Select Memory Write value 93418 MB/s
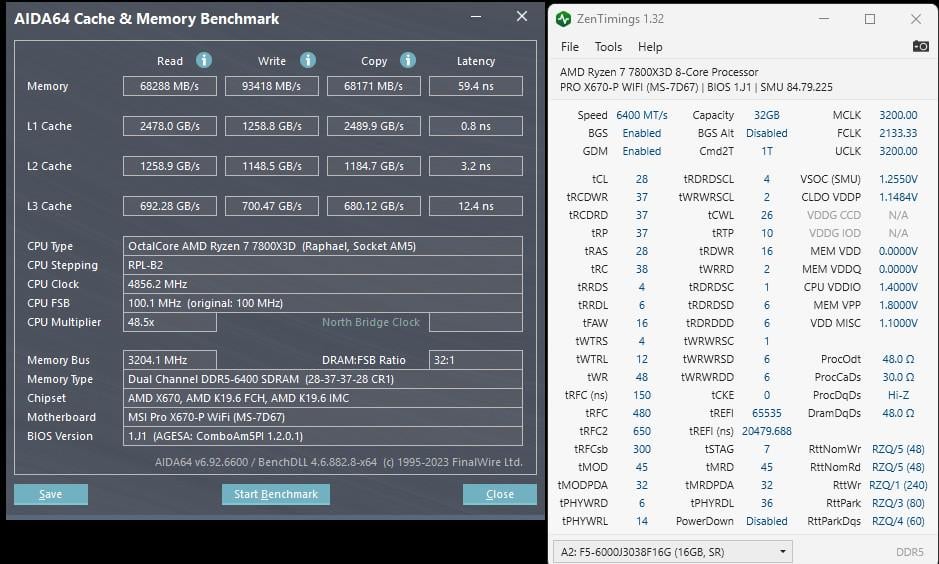This screenshot has height=564, width=939. (x=272, y=86)
